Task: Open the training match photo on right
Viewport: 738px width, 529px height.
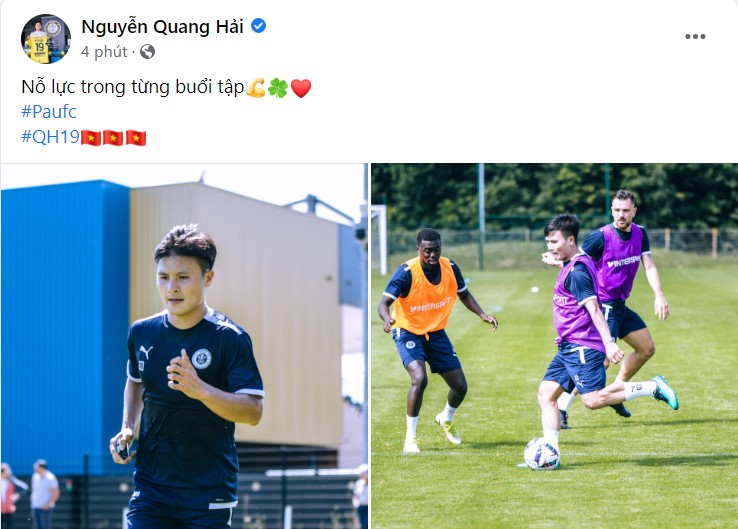Action: tap(554, 346)
